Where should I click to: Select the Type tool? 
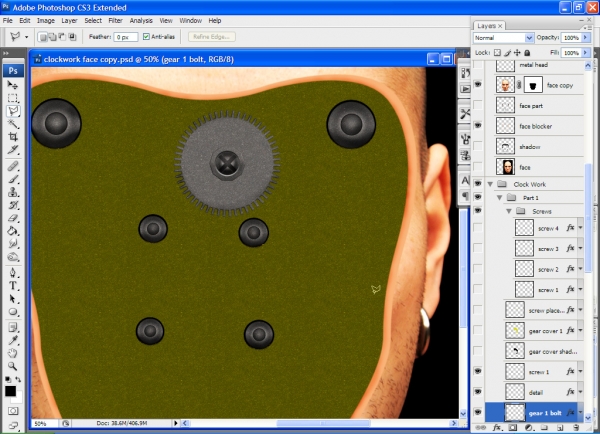point(13,286)
